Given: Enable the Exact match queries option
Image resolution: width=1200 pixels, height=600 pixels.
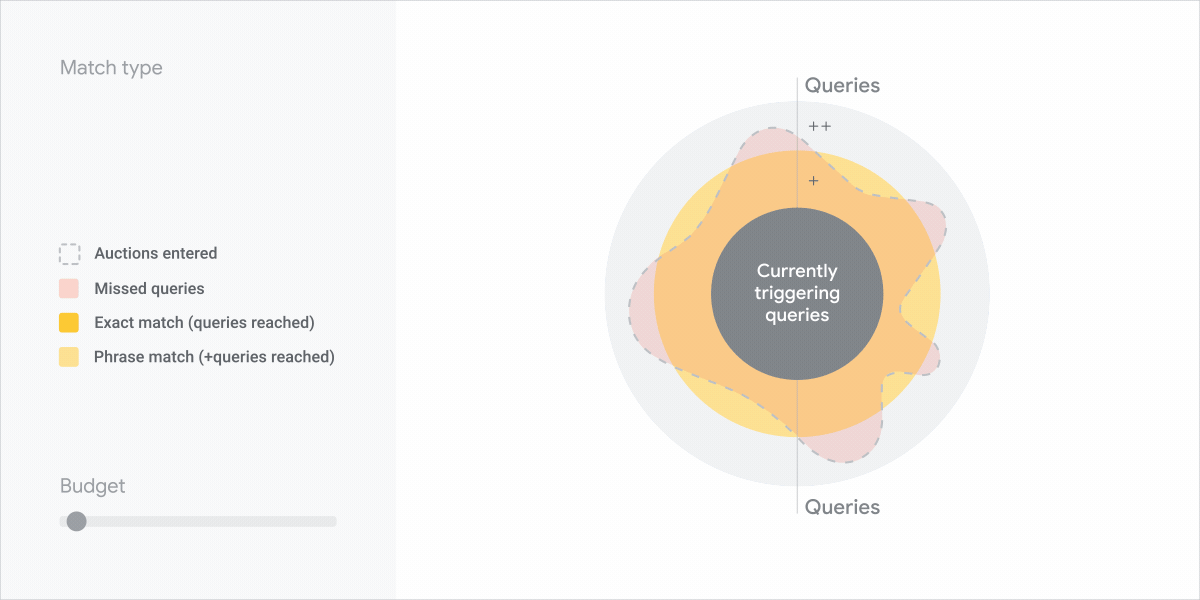Looking at the screenshot, I should [203, 322].
